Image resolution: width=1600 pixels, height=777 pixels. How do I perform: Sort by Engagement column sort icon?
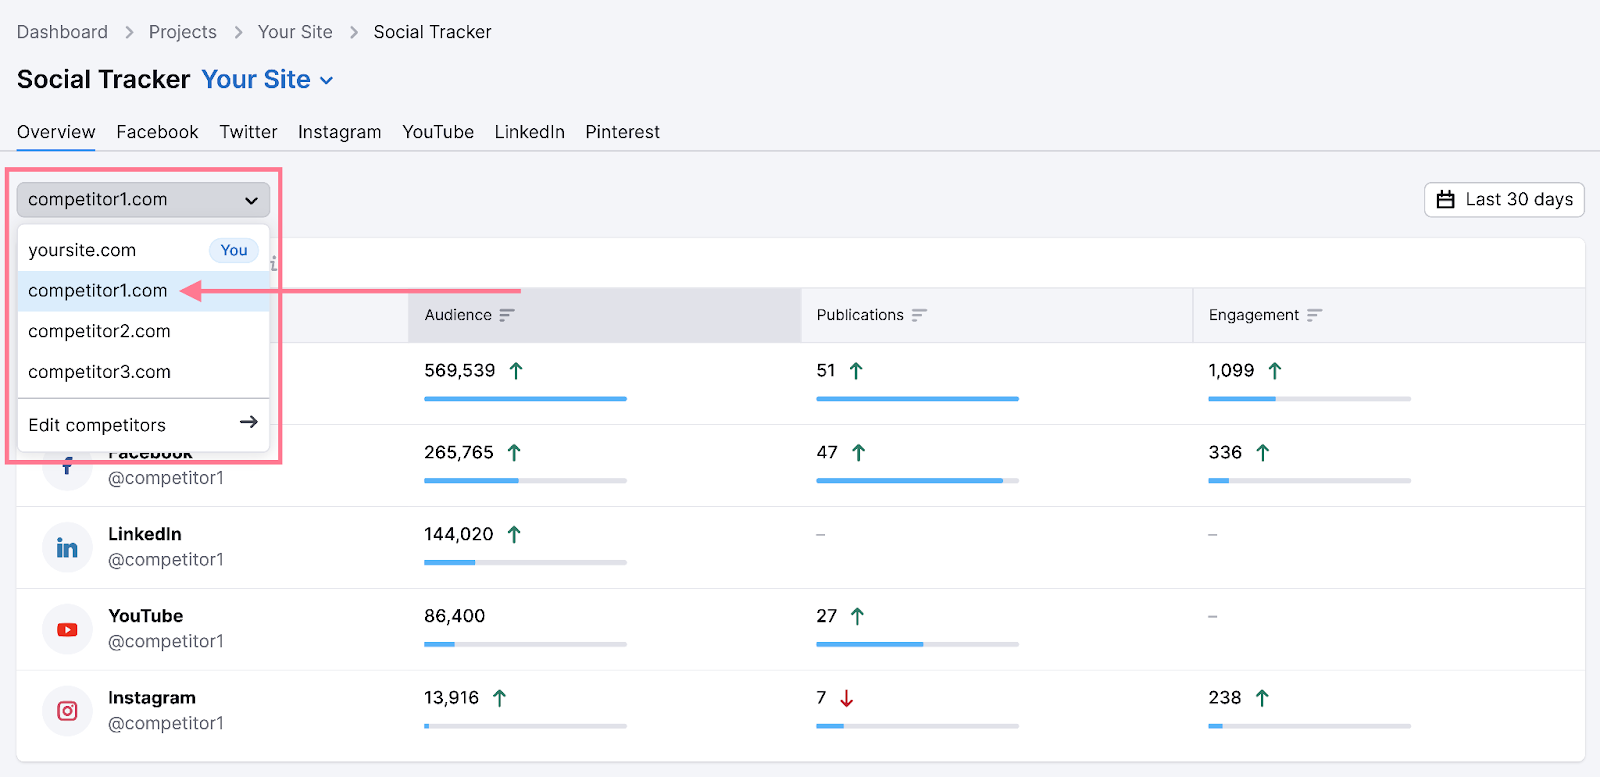1314,315
